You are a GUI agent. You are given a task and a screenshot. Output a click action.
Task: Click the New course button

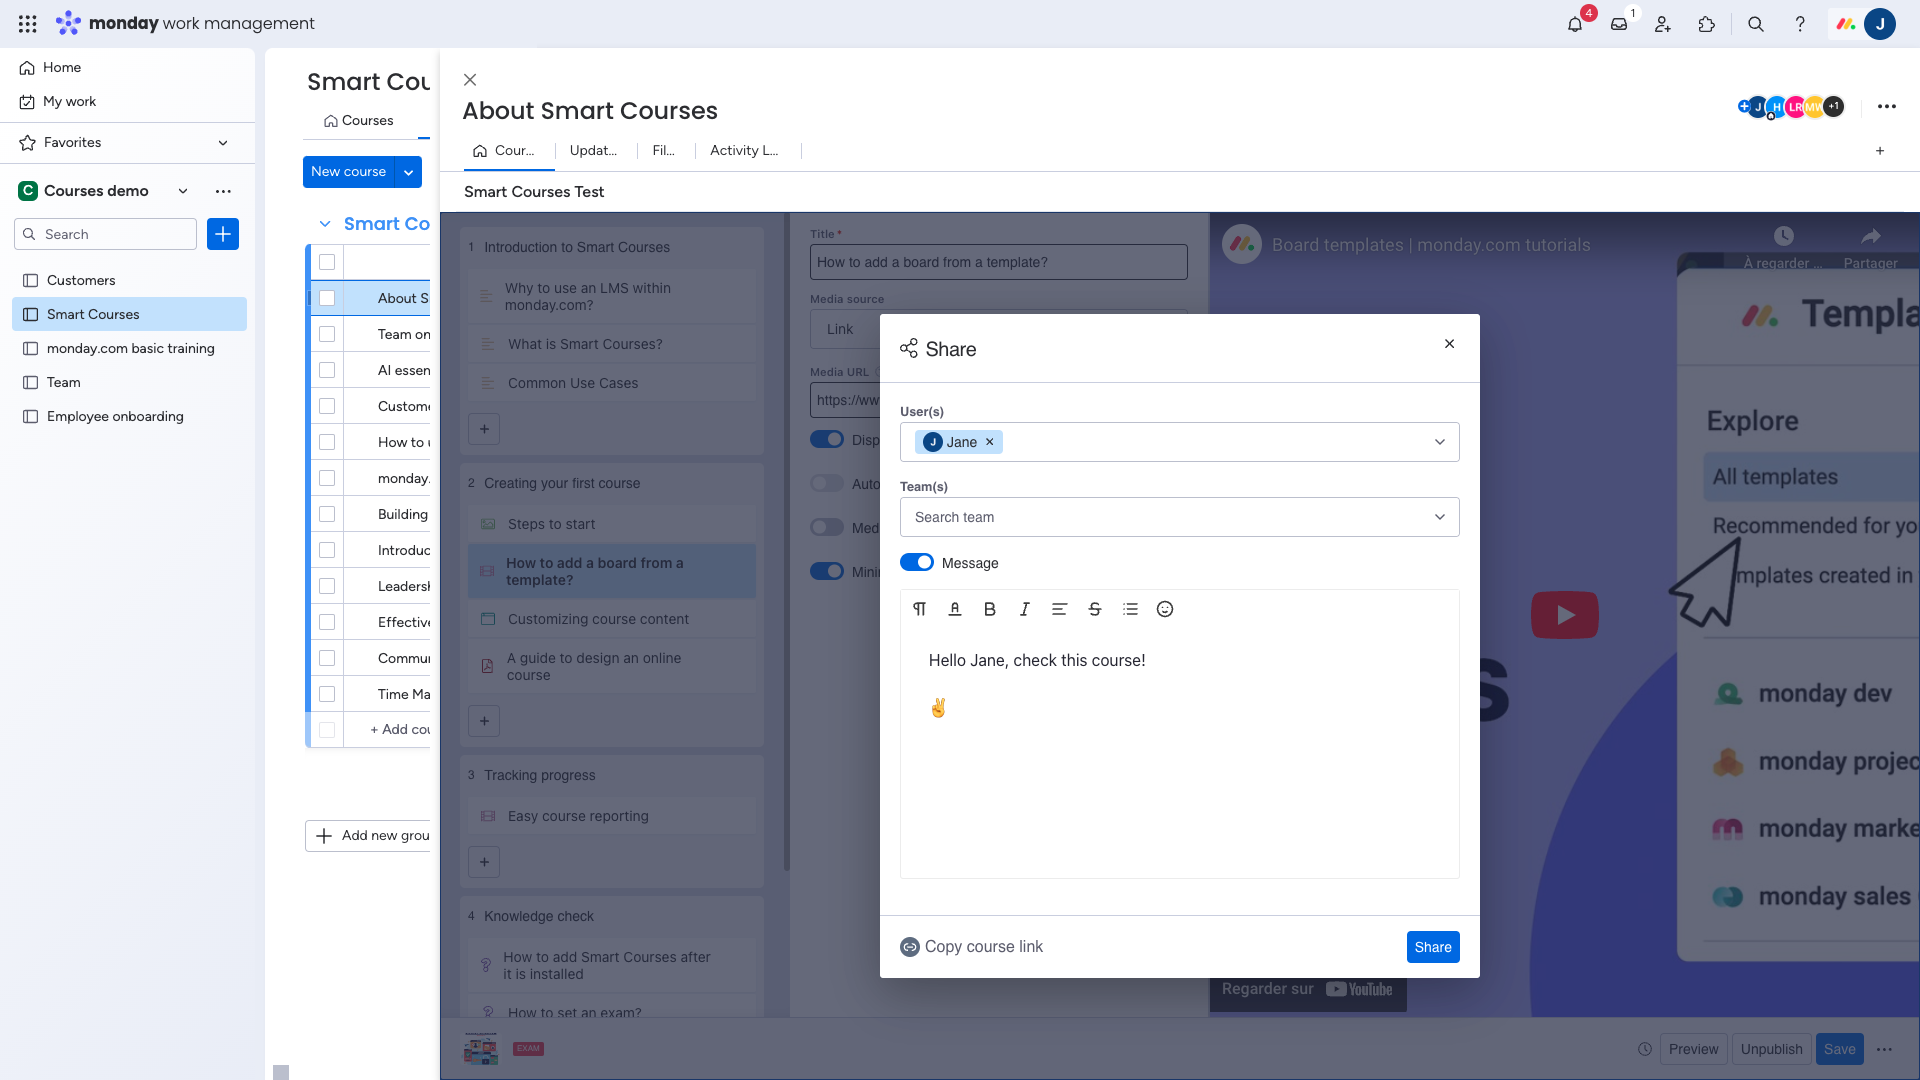348,172
